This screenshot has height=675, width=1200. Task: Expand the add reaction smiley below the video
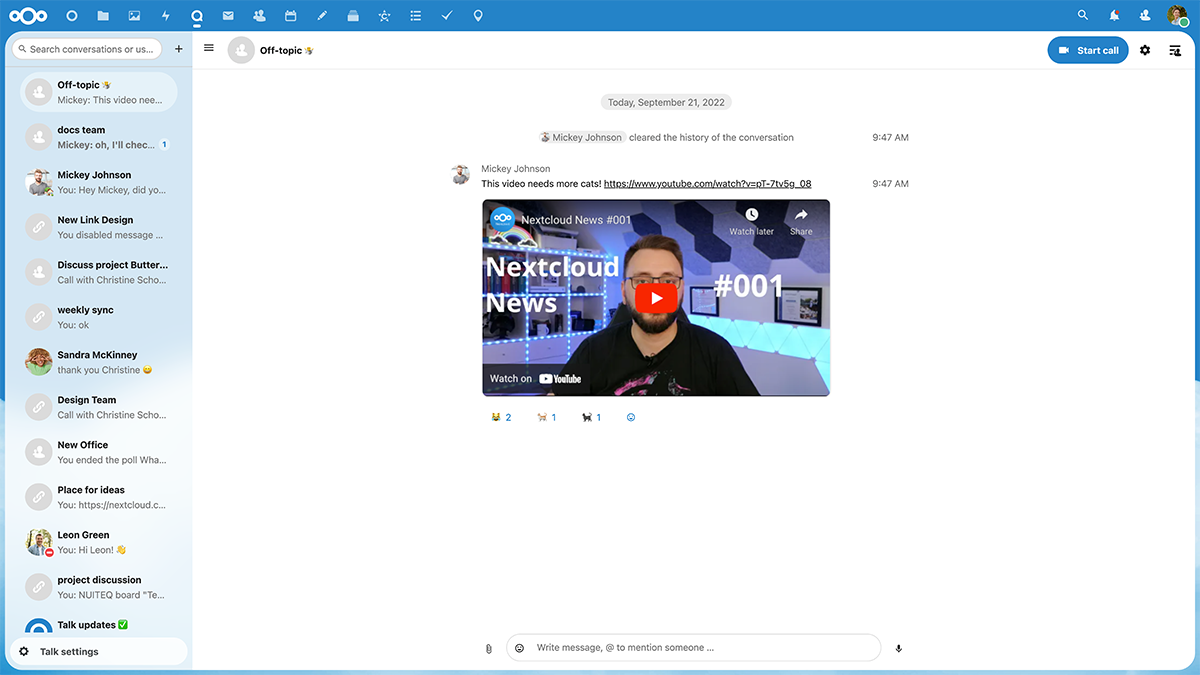point(631,417)
